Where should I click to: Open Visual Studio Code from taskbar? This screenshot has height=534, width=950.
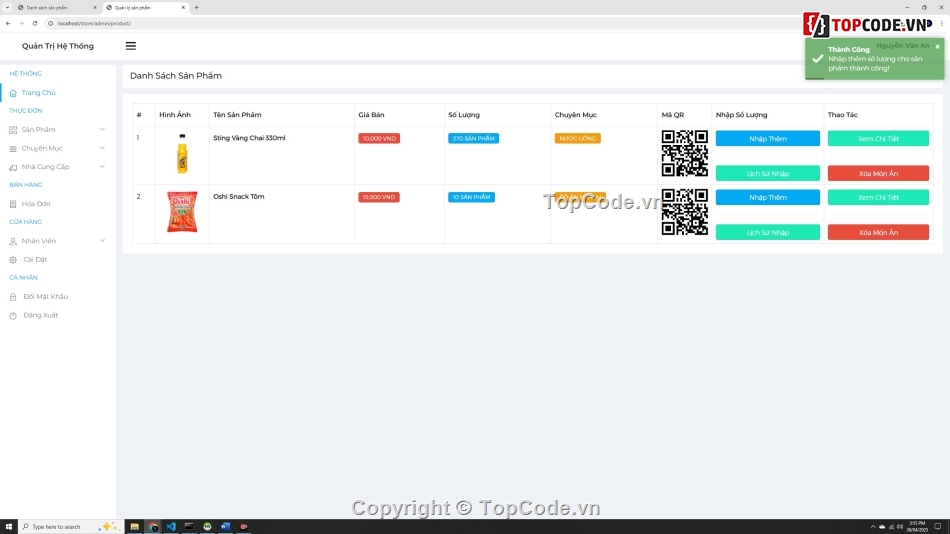click(171, 527)
